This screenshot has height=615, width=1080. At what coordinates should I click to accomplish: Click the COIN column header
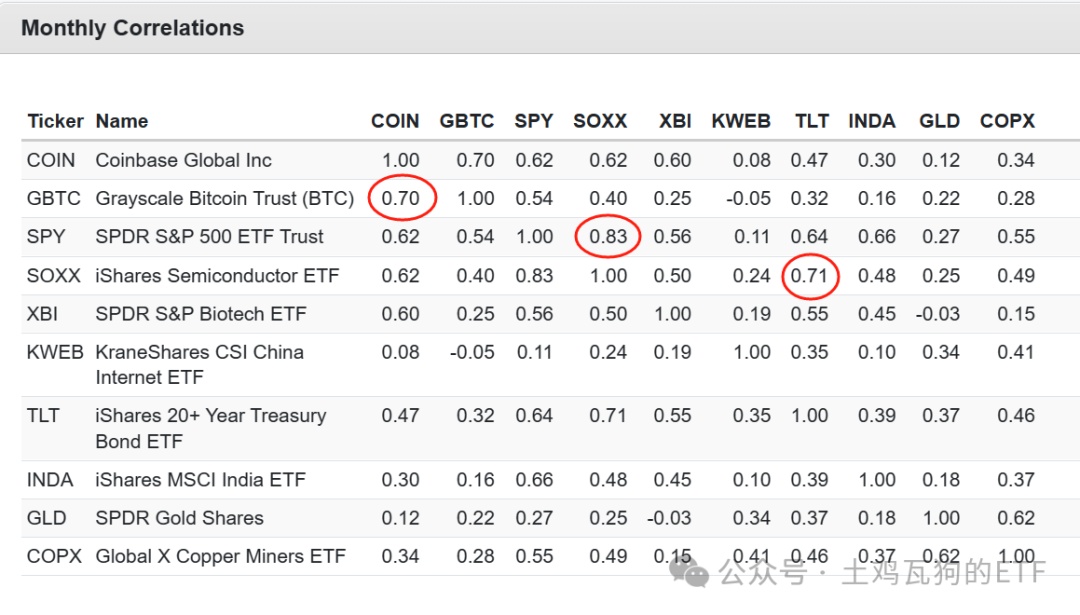[395, 121]
